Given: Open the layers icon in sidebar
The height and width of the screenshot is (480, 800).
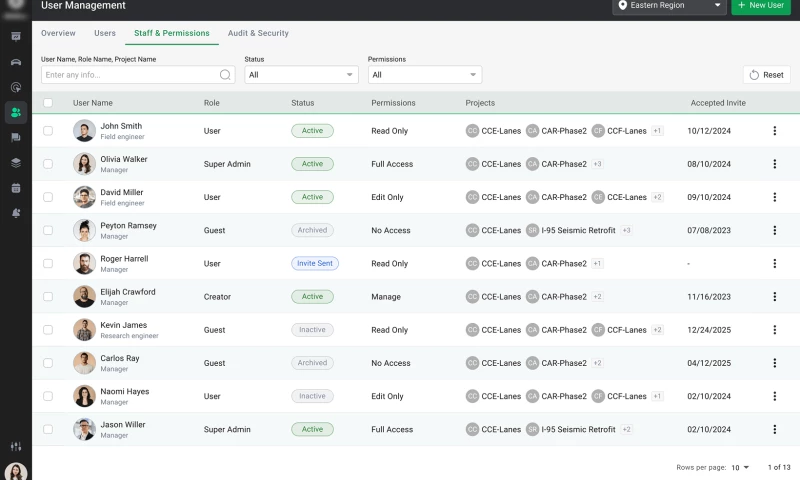Looking at the screenshot, I should [x=16, y=163].
